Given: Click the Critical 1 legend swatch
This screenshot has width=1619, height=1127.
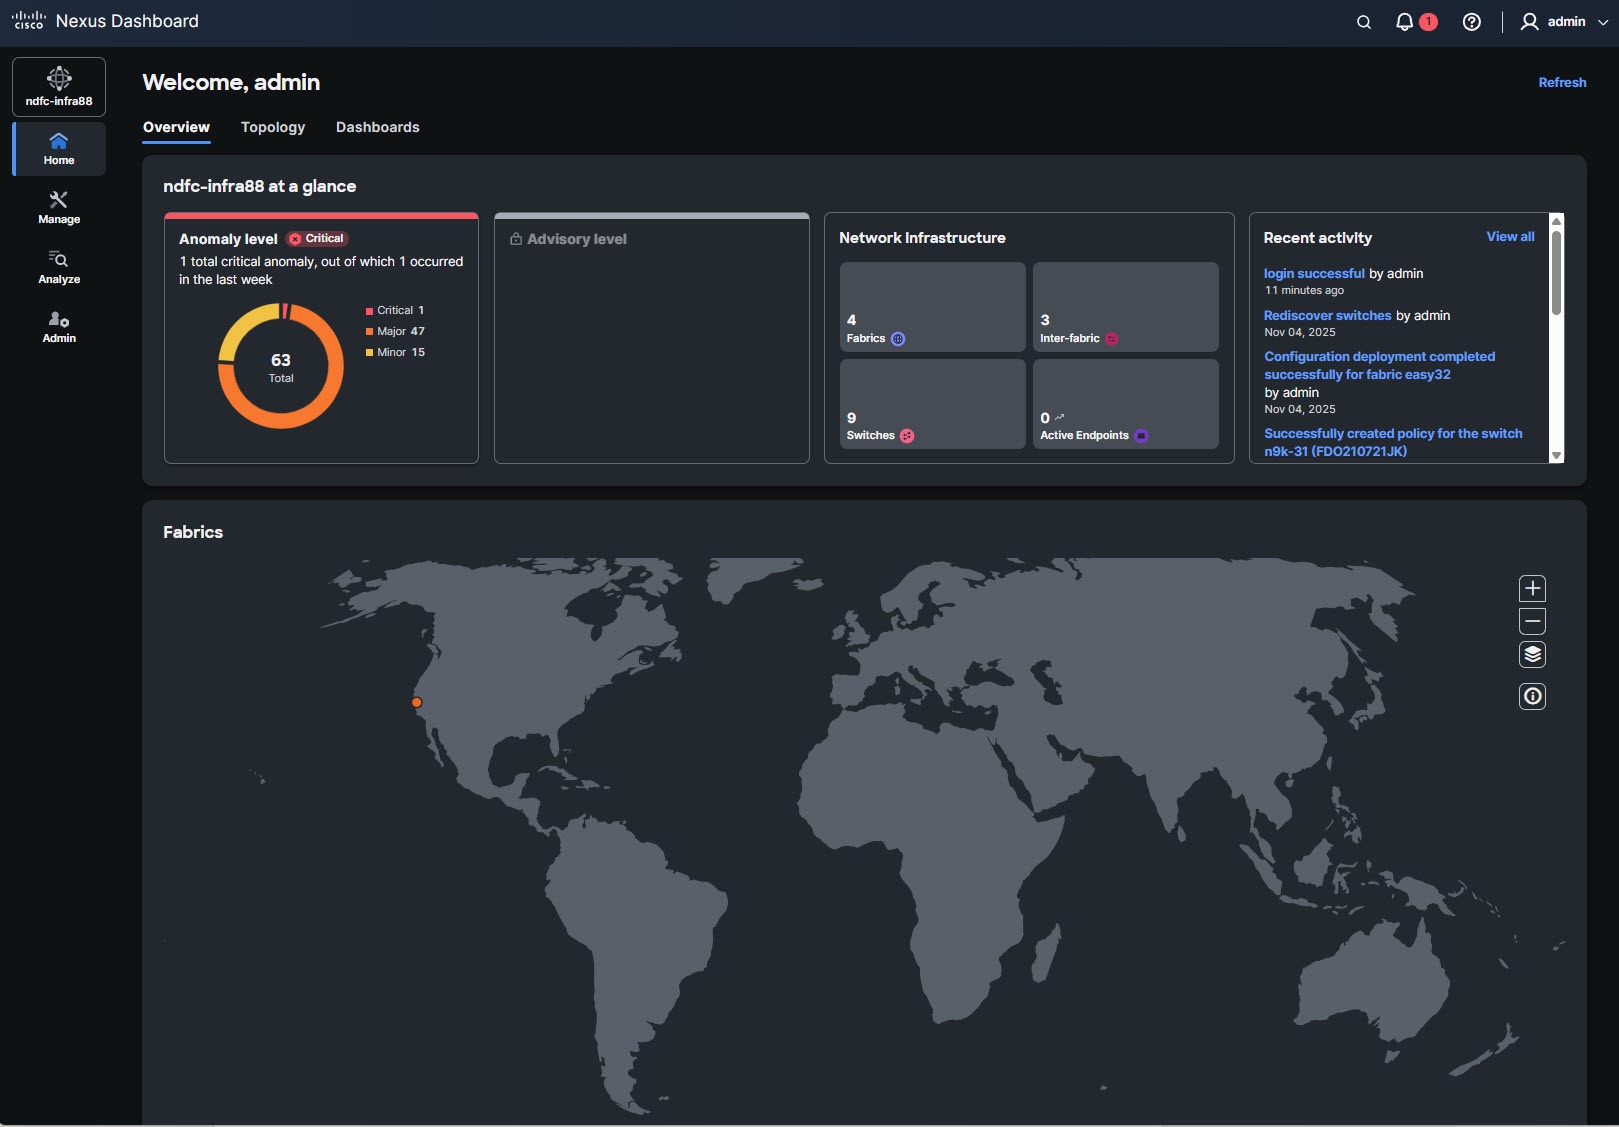Looking at the screenshot, I should coord(369,311).
